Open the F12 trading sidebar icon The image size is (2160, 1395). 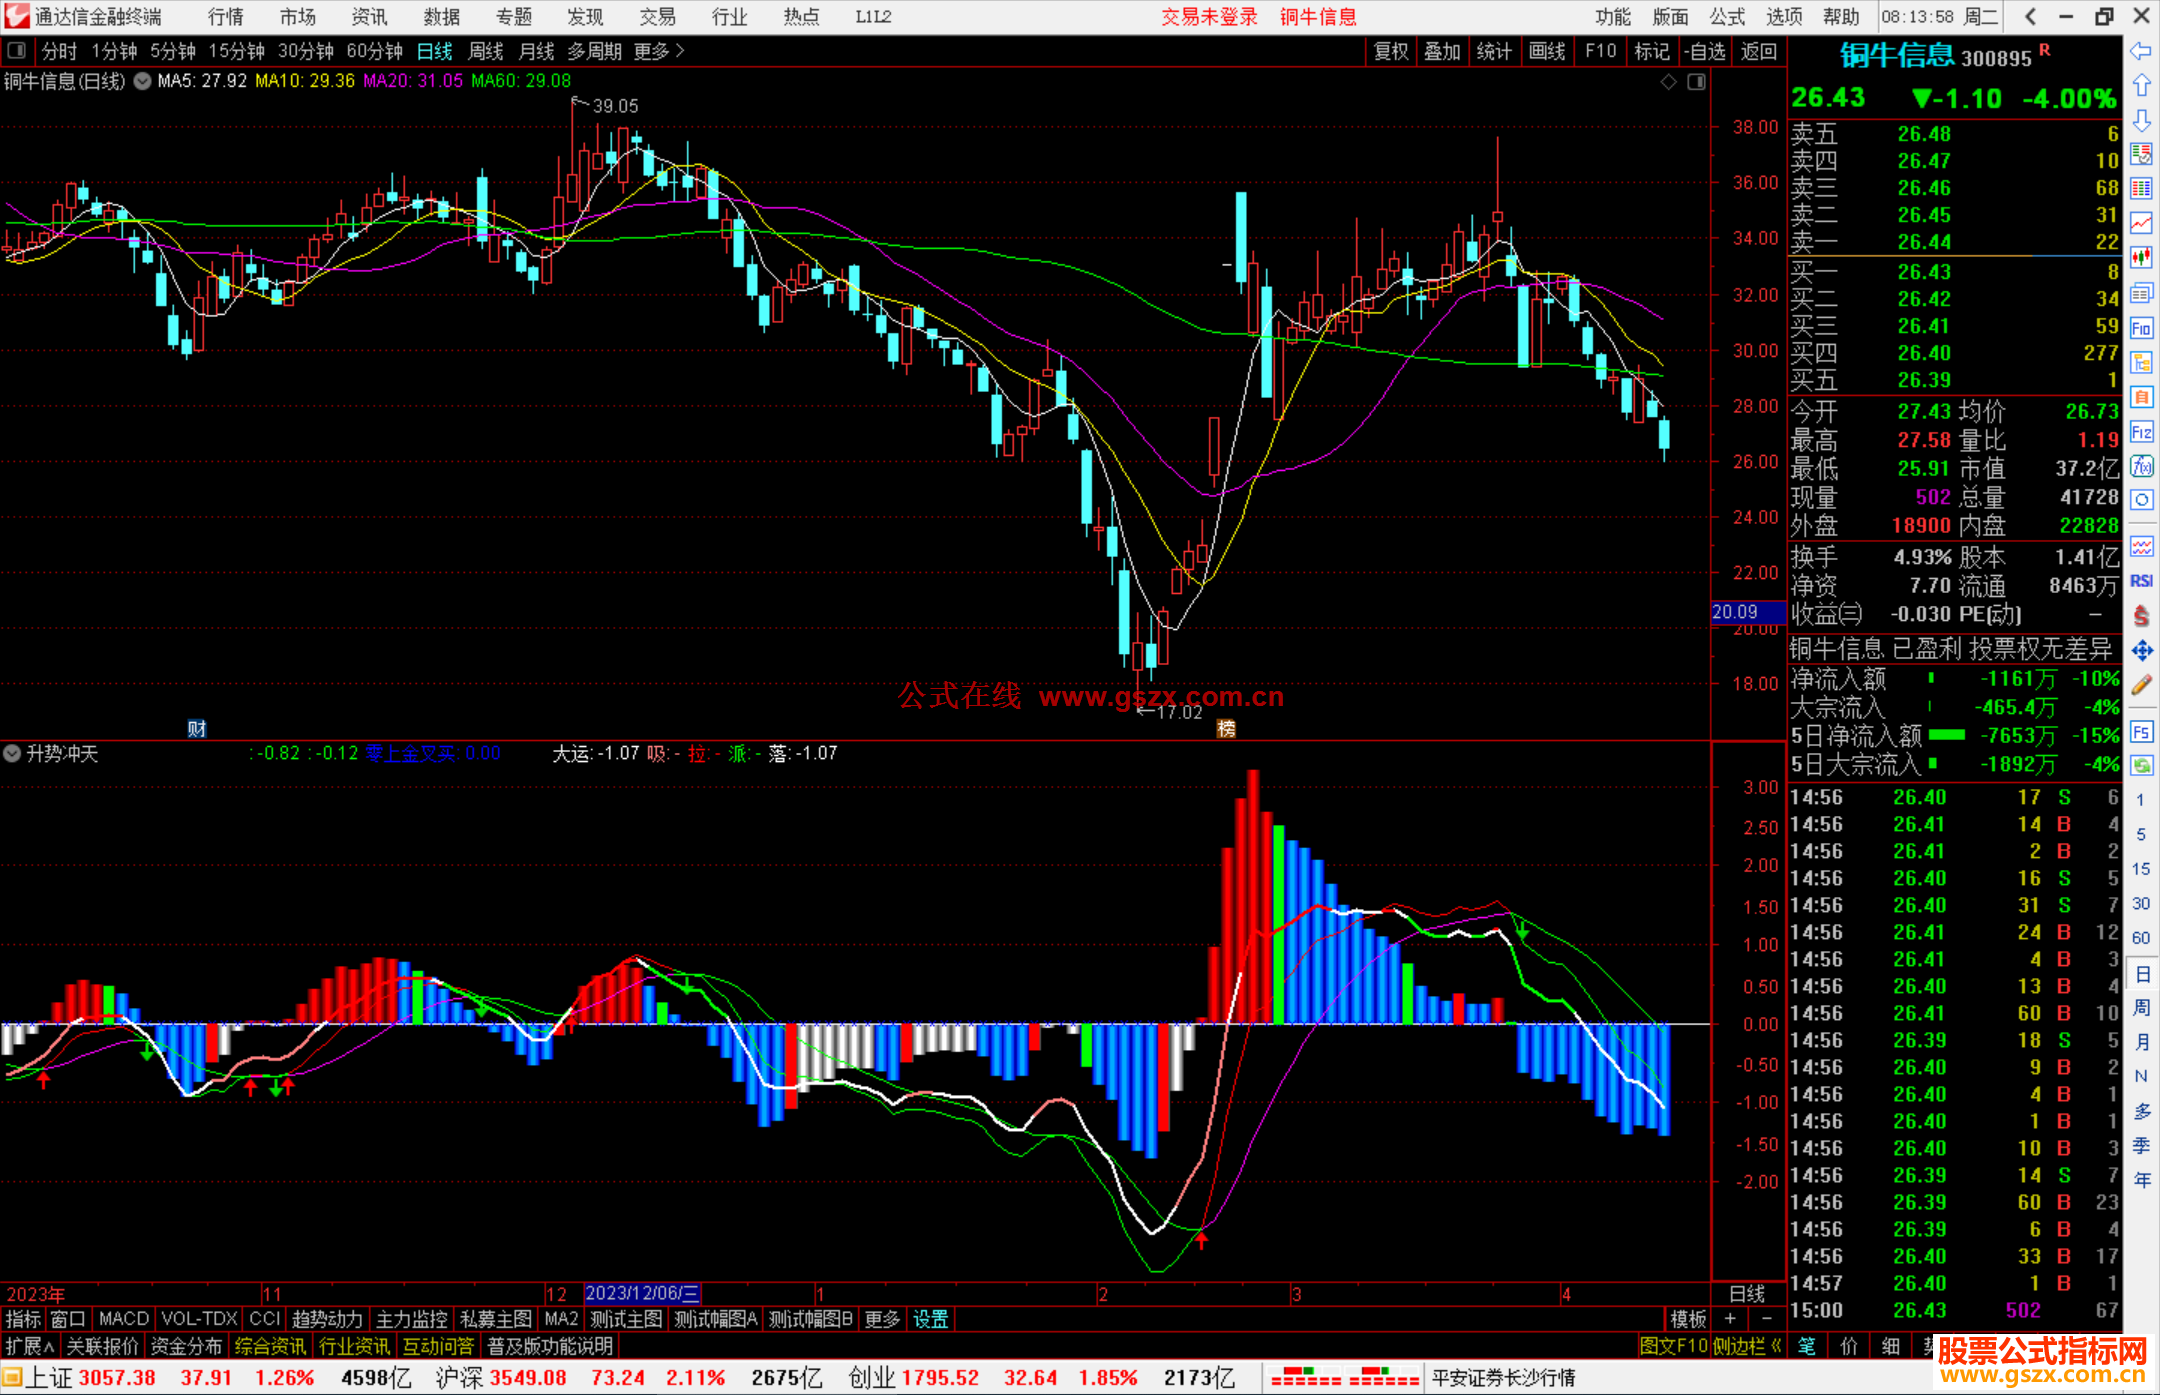point(2141,432)
